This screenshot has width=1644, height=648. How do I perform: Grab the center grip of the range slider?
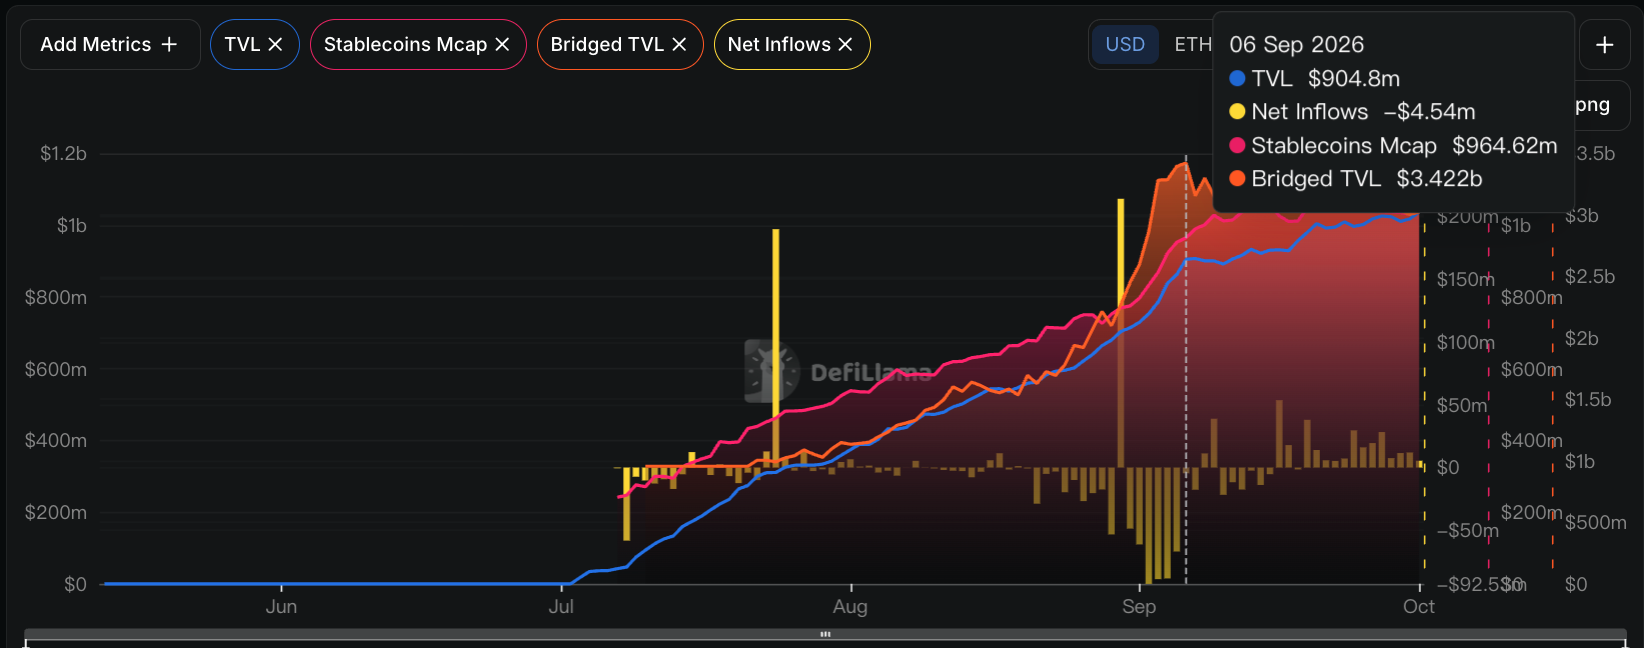(825, 634)
